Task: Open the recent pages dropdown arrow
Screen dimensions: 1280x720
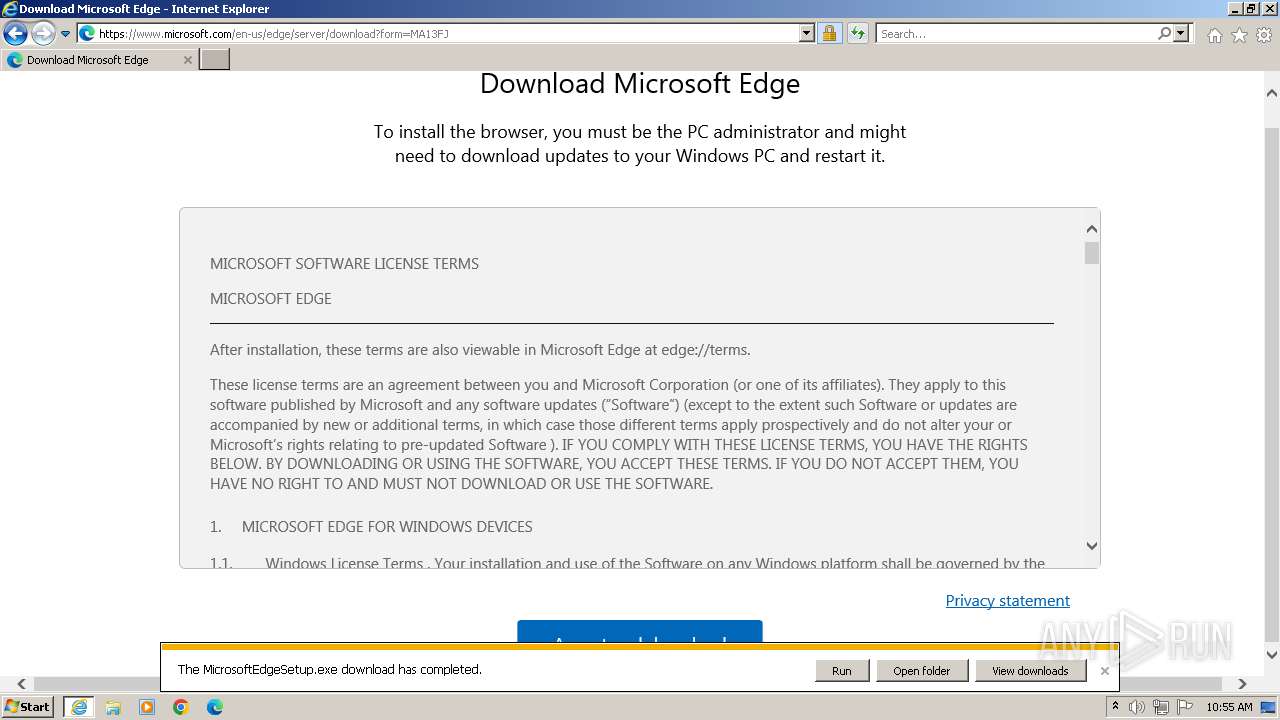Action: [x=66, y=34]
